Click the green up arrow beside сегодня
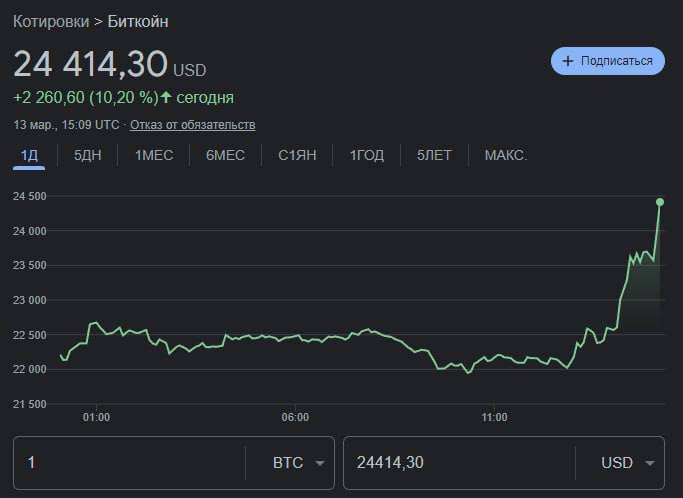Viewport: 683px width, 498px height. (x=166, y=97)
